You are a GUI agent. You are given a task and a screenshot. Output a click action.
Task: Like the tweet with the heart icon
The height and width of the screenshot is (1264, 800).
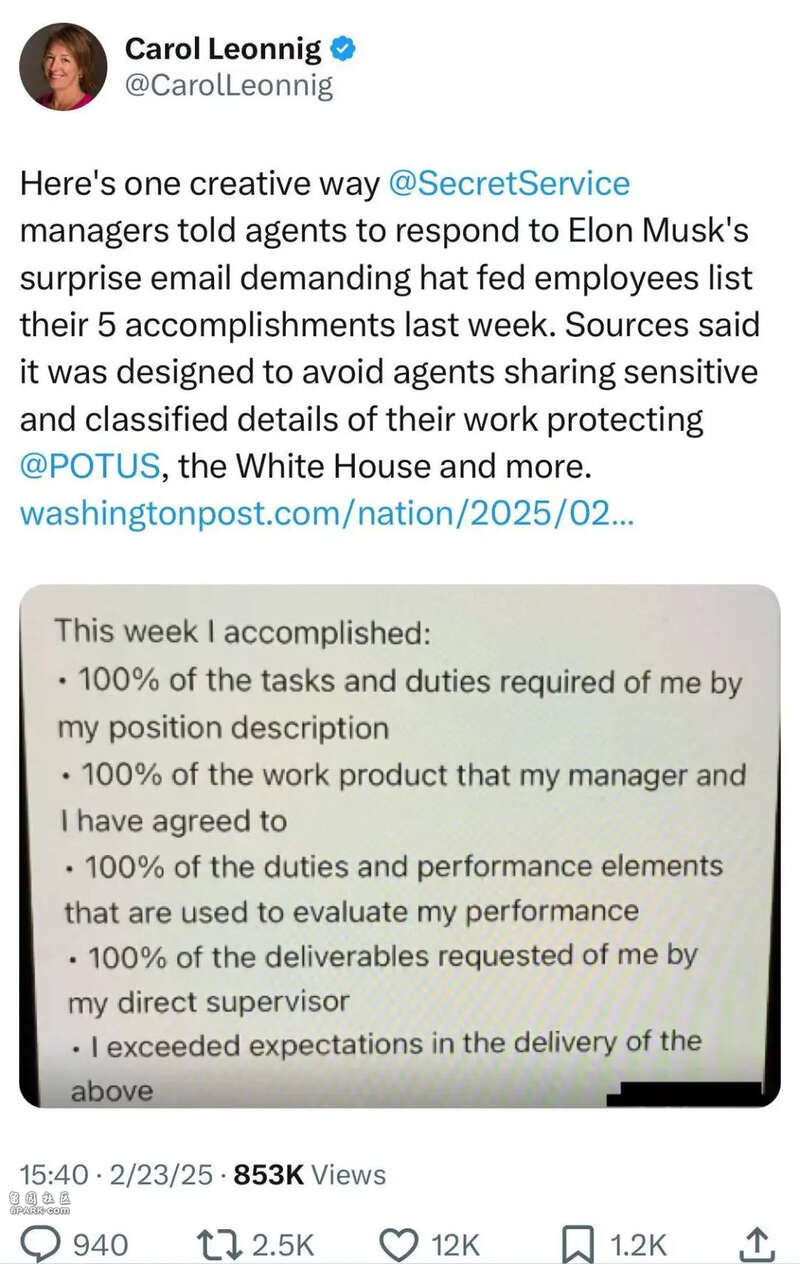[400, 1243]
